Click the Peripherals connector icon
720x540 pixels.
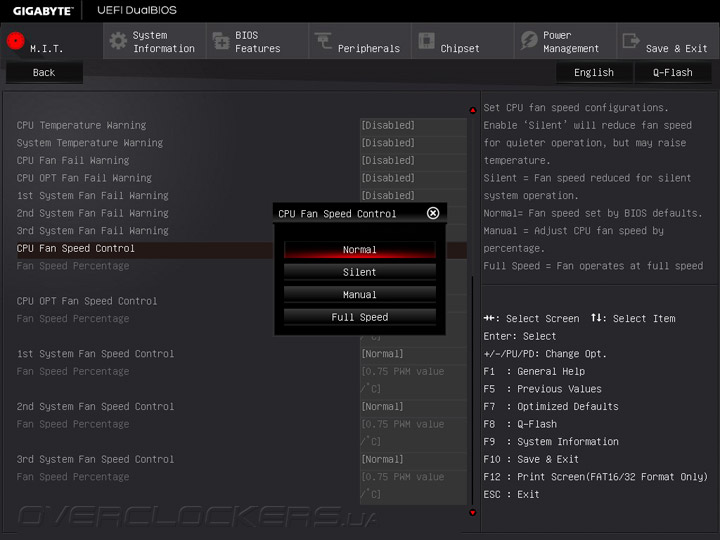323,41
